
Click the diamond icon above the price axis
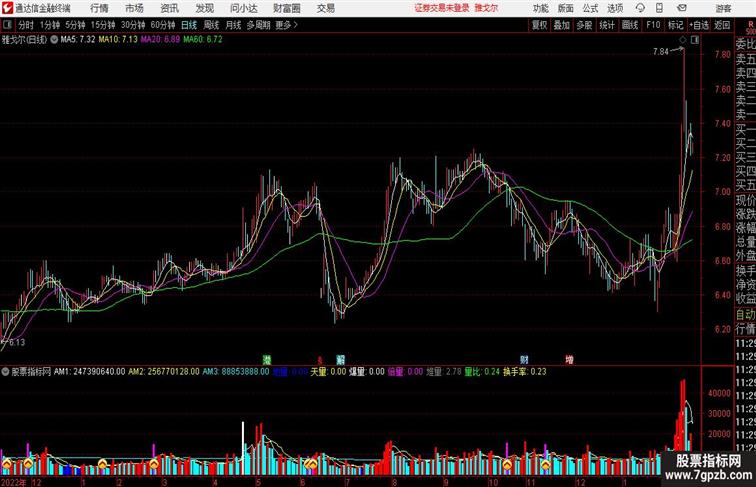coord(683,40)
